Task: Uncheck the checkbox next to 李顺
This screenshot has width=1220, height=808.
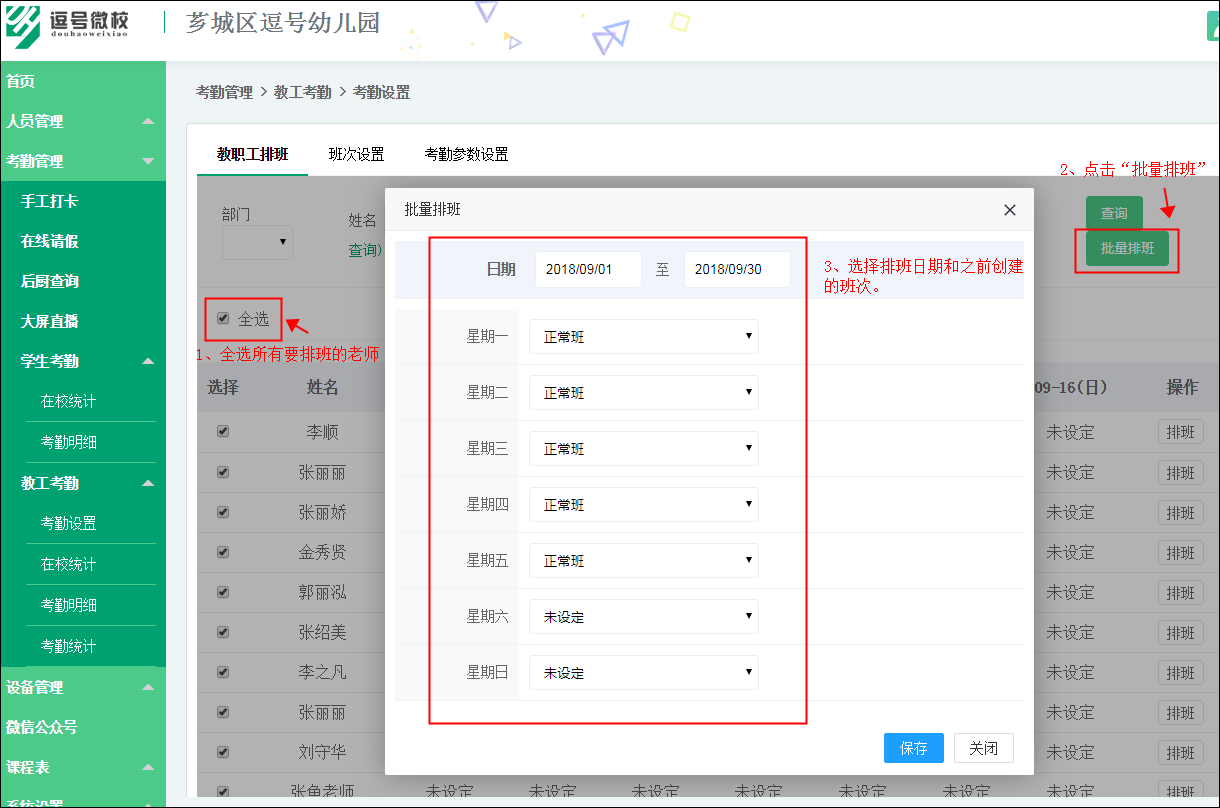Action: (x=222, y=431)
